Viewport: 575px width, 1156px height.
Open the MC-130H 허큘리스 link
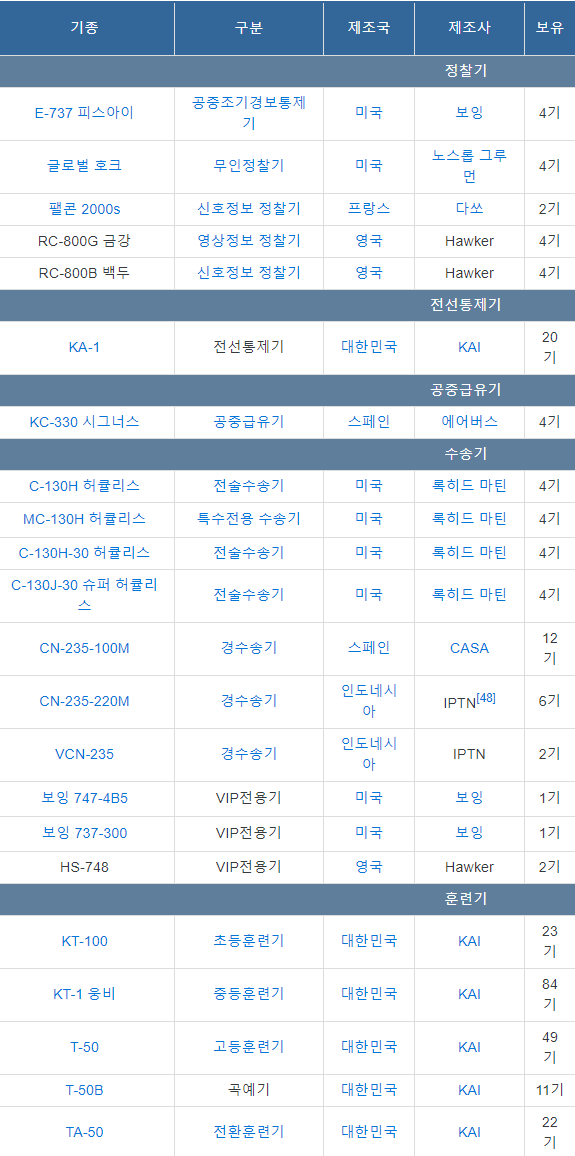point(84,518)
